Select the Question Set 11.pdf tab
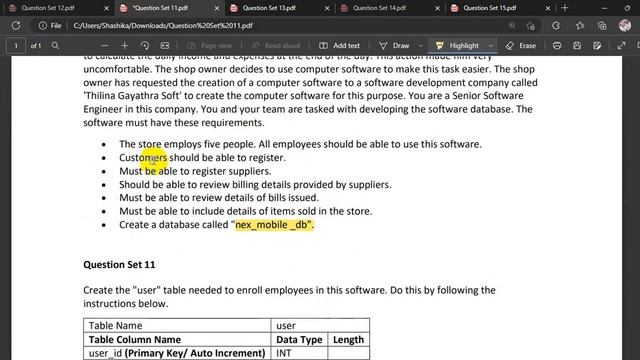Viewport: 640px width, 360px height. tap(169, 8)
